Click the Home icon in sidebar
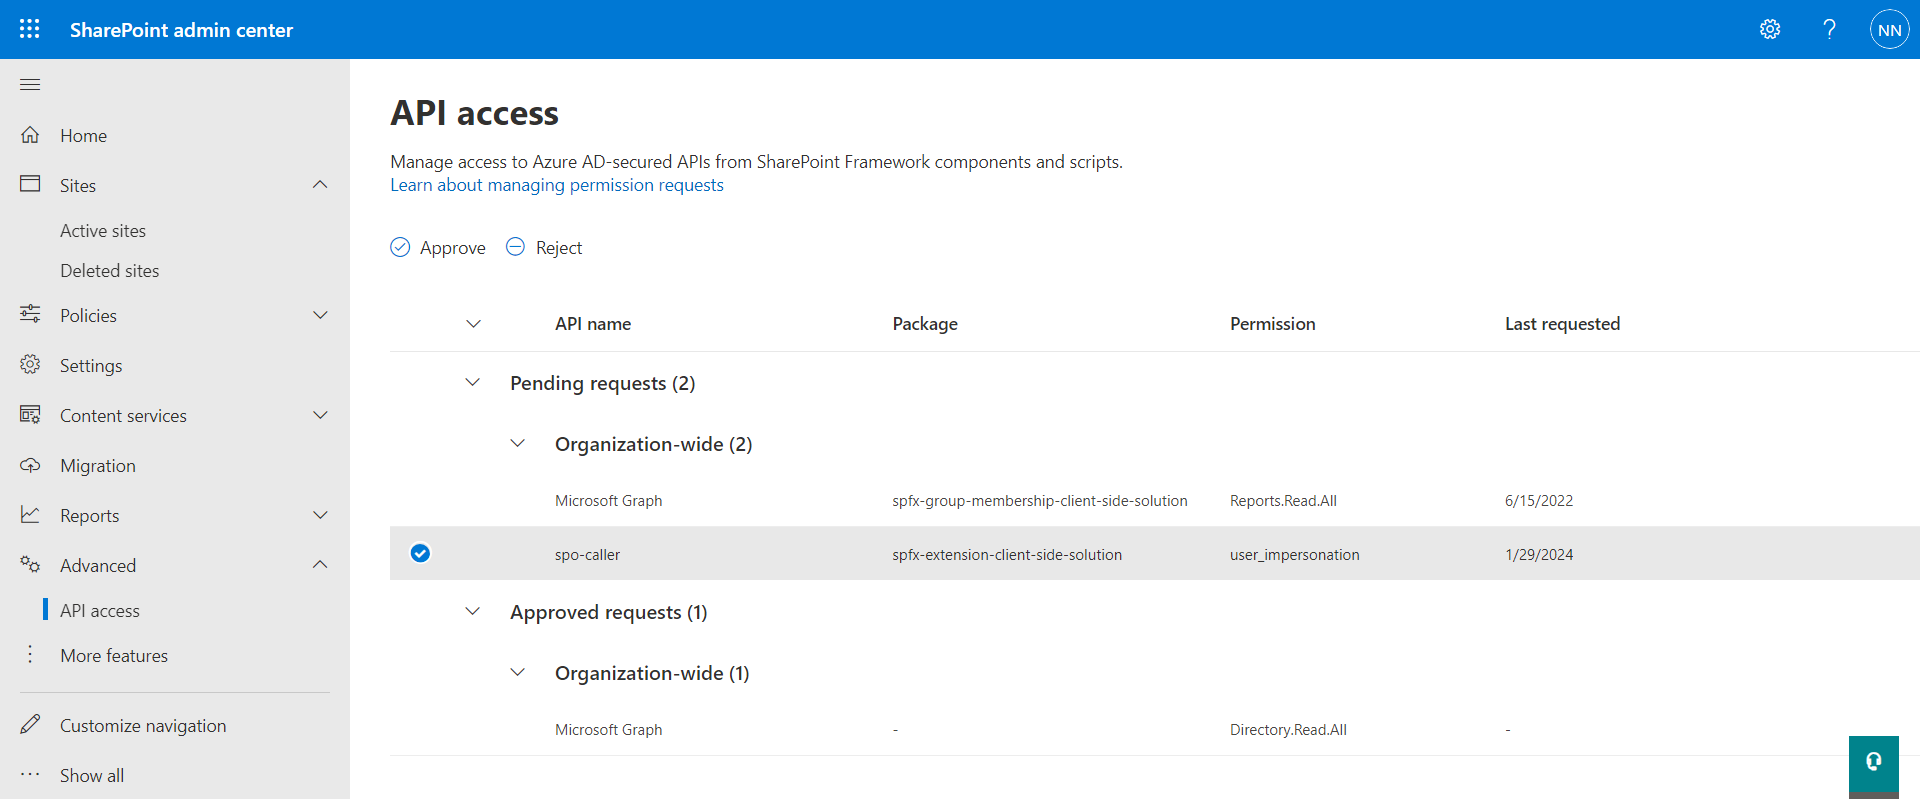This screenshot has width=1920, height=799. click(x=30, y=135)
